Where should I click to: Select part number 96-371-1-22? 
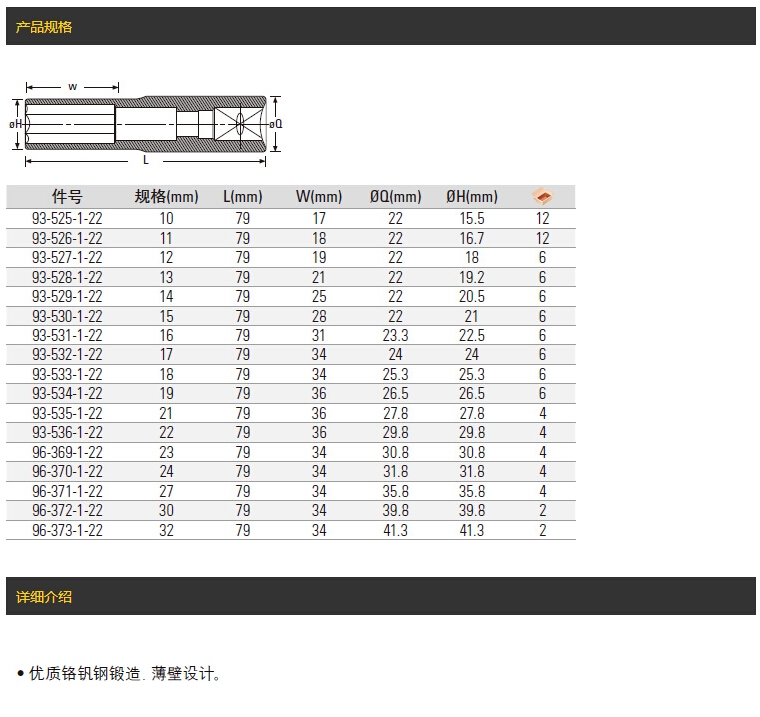pyautogui.click(x=67, y=491)
